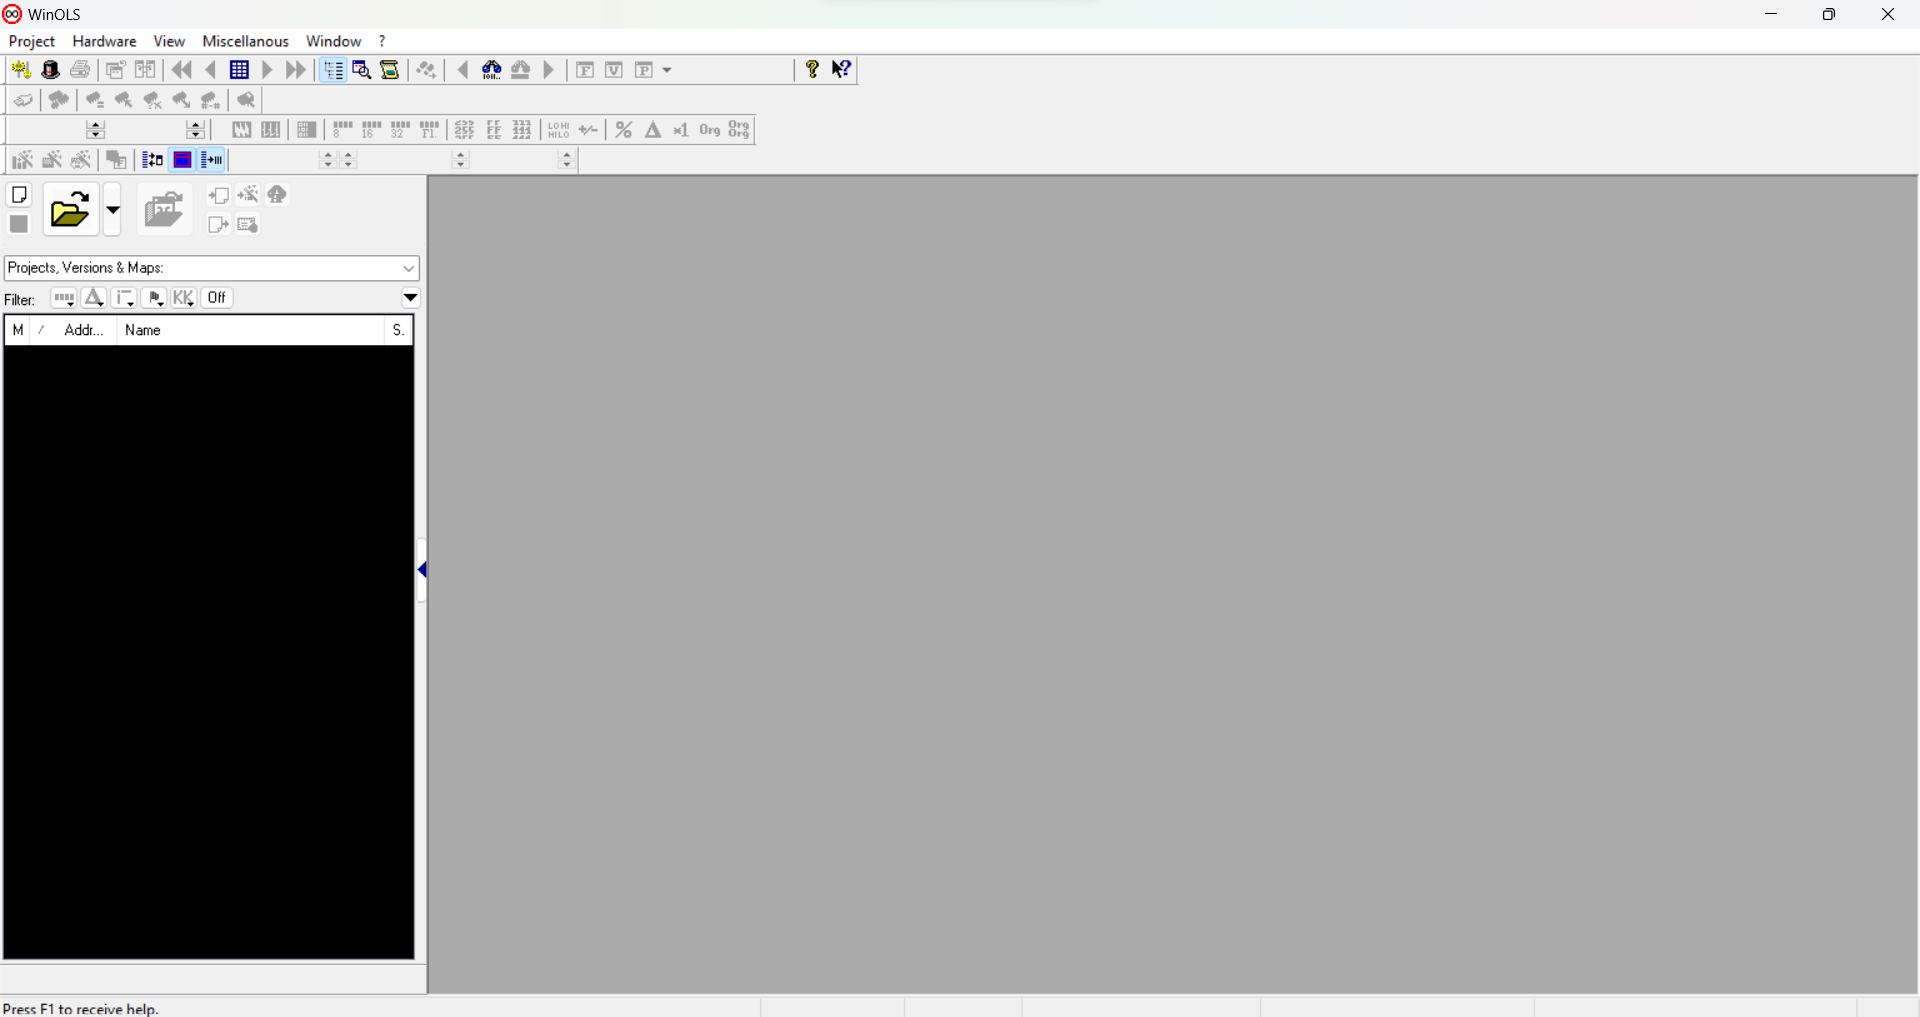Turn the filter Off toggle

tap(217, 298)
